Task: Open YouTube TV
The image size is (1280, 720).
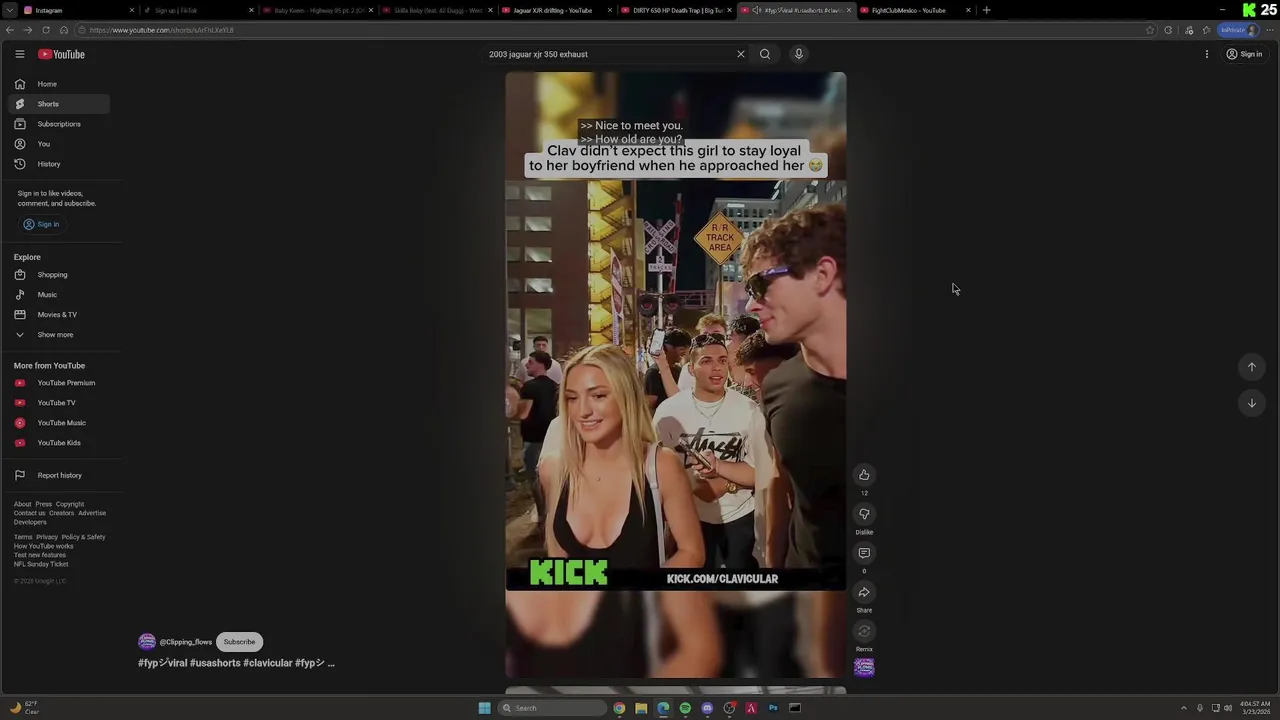Action: [60, 403]
